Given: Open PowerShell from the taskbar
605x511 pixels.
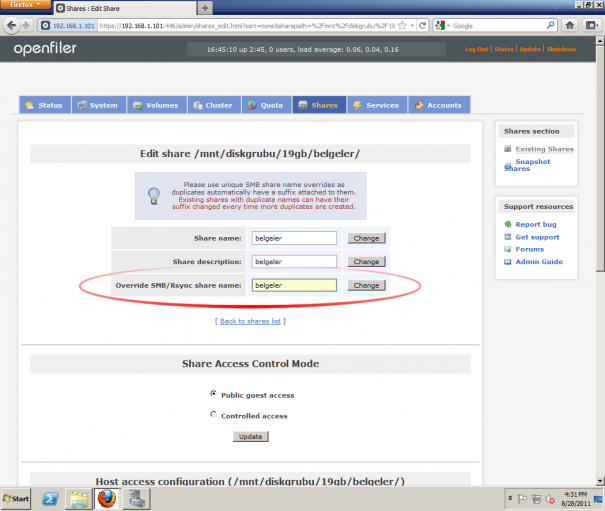Looking at the screenshot, I should click(50, 499).
